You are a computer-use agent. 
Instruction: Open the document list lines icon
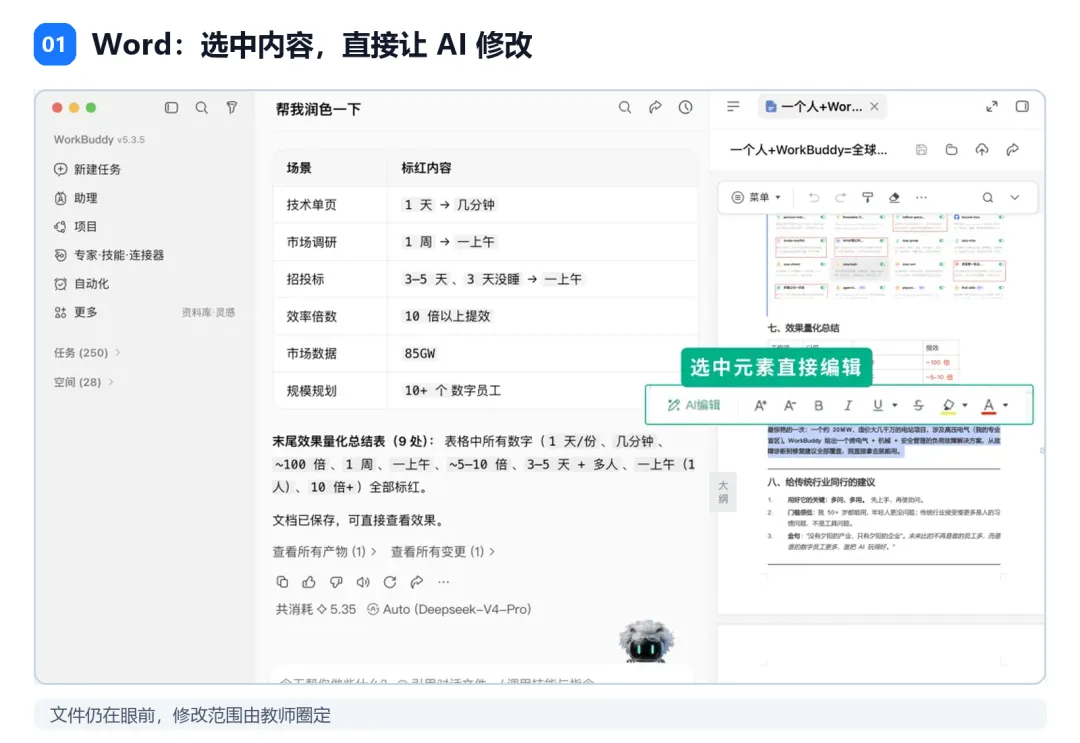pyautogui.click(x=733, y=106)
